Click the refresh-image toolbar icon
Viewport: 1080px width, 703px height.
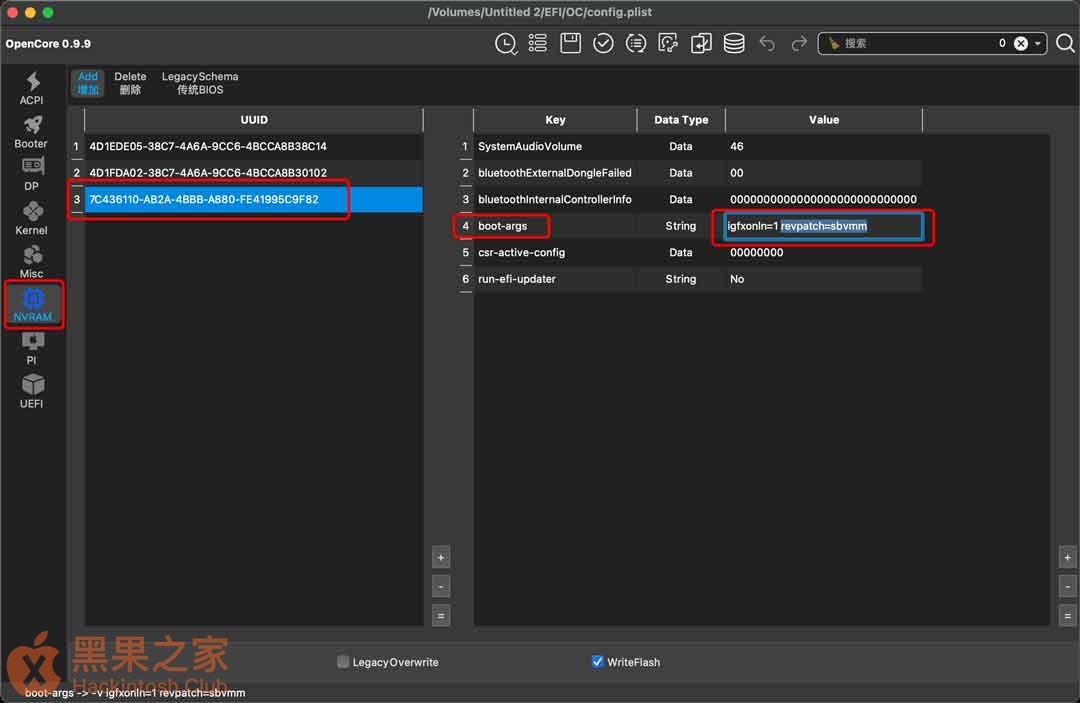pyautogui.click(x=668, y=43)
